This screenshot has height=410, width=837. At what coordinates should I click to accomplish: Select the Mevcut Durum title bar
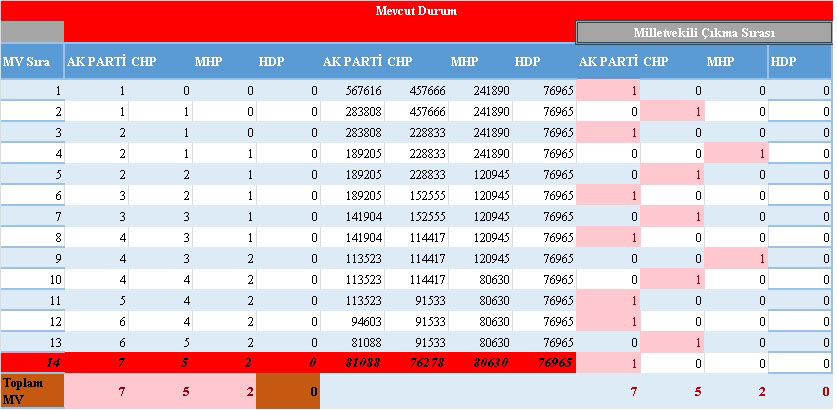(x=416, y=11)
